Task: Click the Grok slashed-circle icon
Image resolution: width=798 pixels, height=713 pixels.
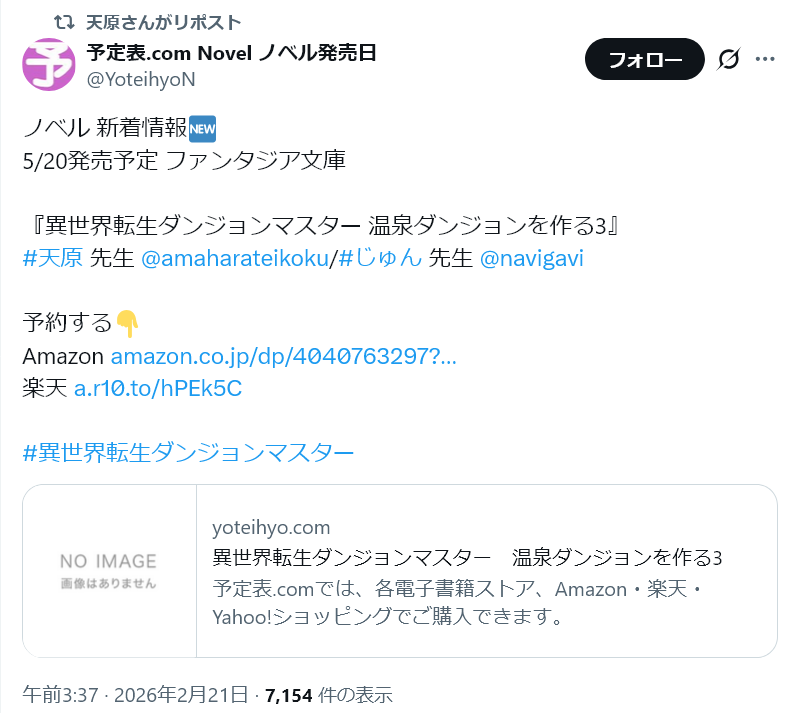Action: 728,59
